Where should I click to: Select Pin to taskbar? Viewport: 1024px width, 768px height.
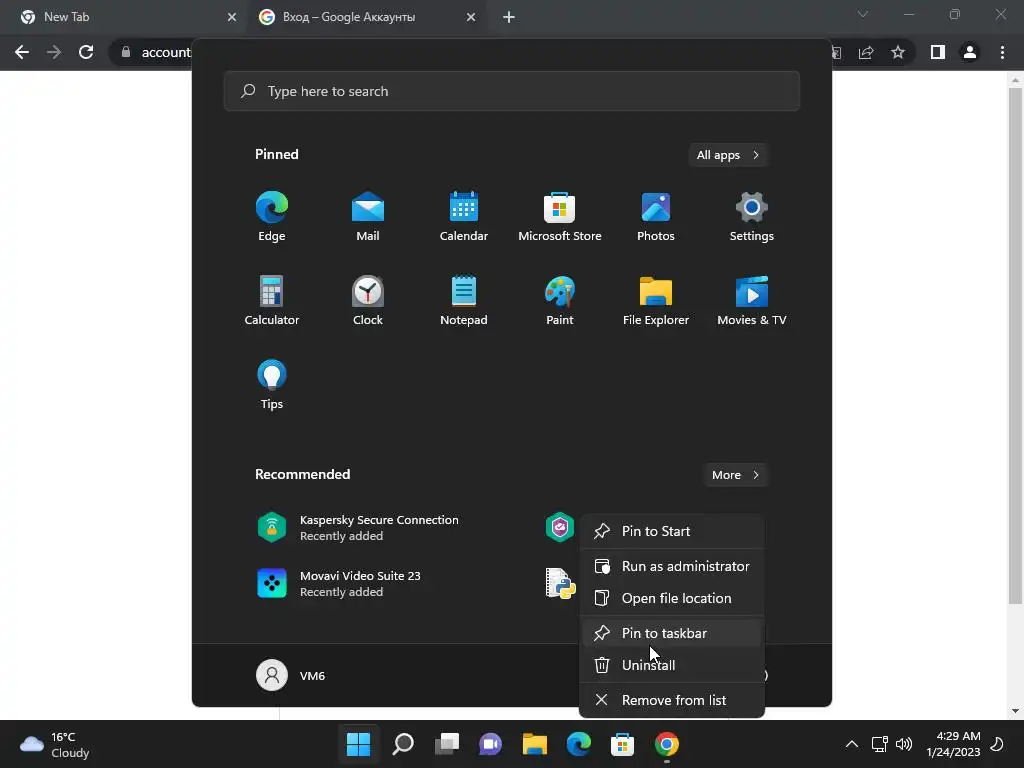pos(672,633)
